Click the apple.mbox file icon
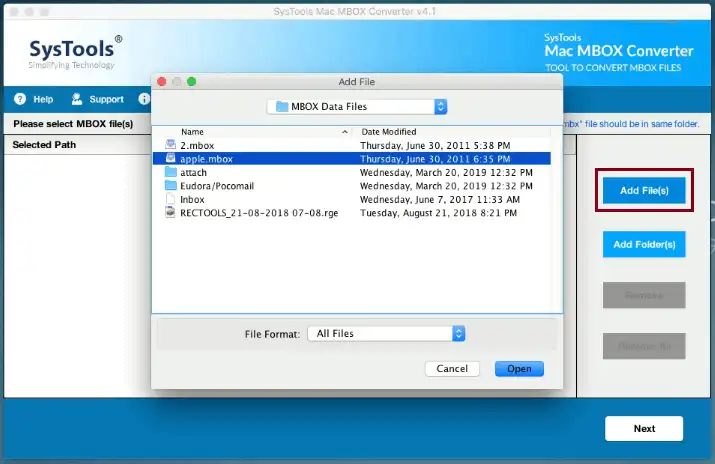This screenshot has height=464, width=715. [170, 159]
